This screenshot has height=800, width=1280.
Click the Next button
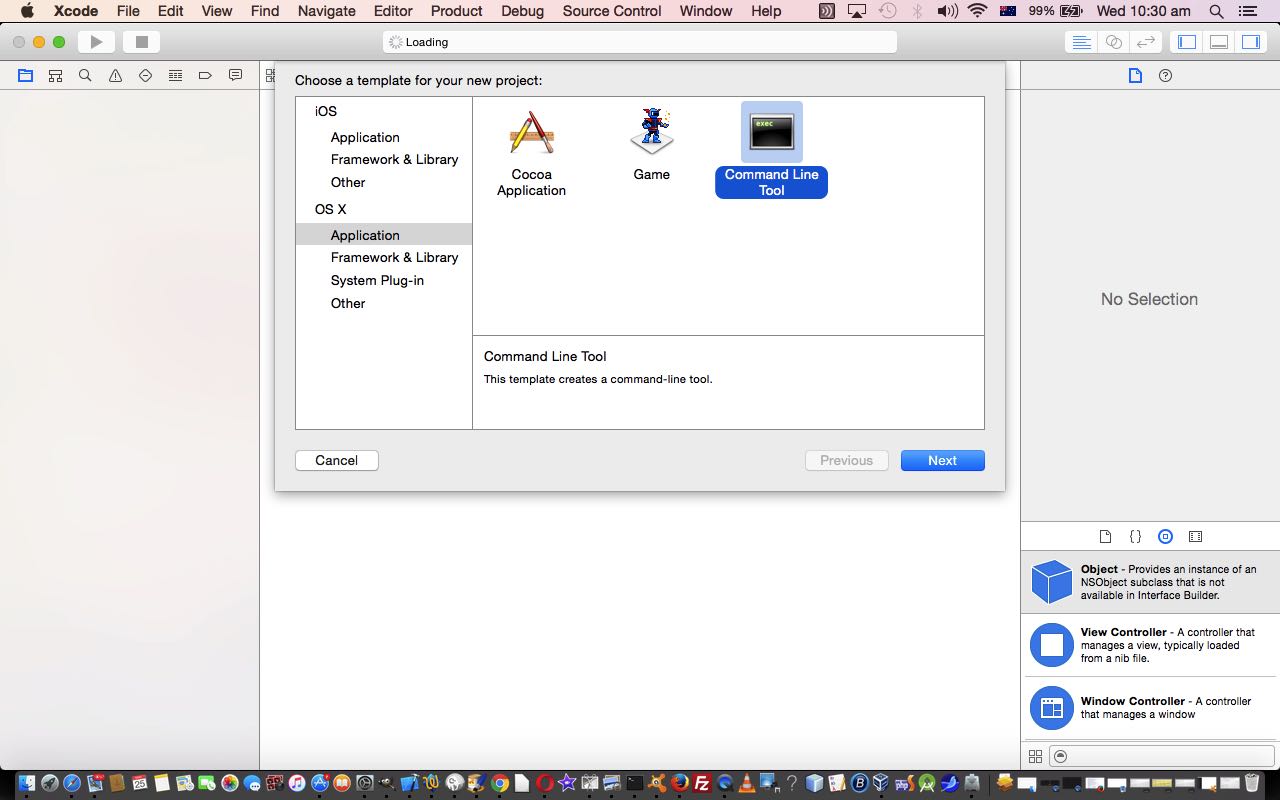click(x=942, y=460)
